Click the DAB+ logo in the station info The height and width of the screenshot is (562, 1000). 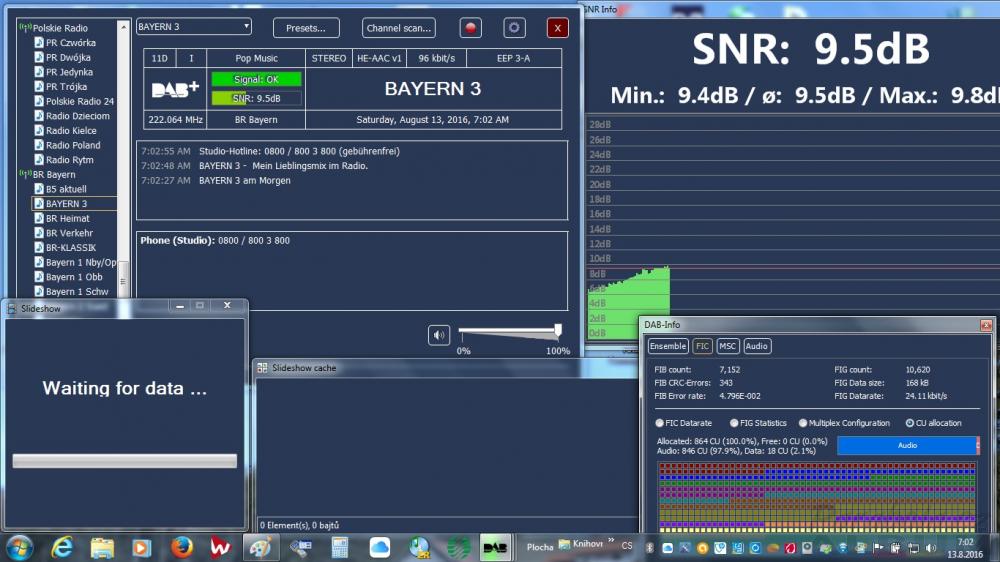click(175, 89)
